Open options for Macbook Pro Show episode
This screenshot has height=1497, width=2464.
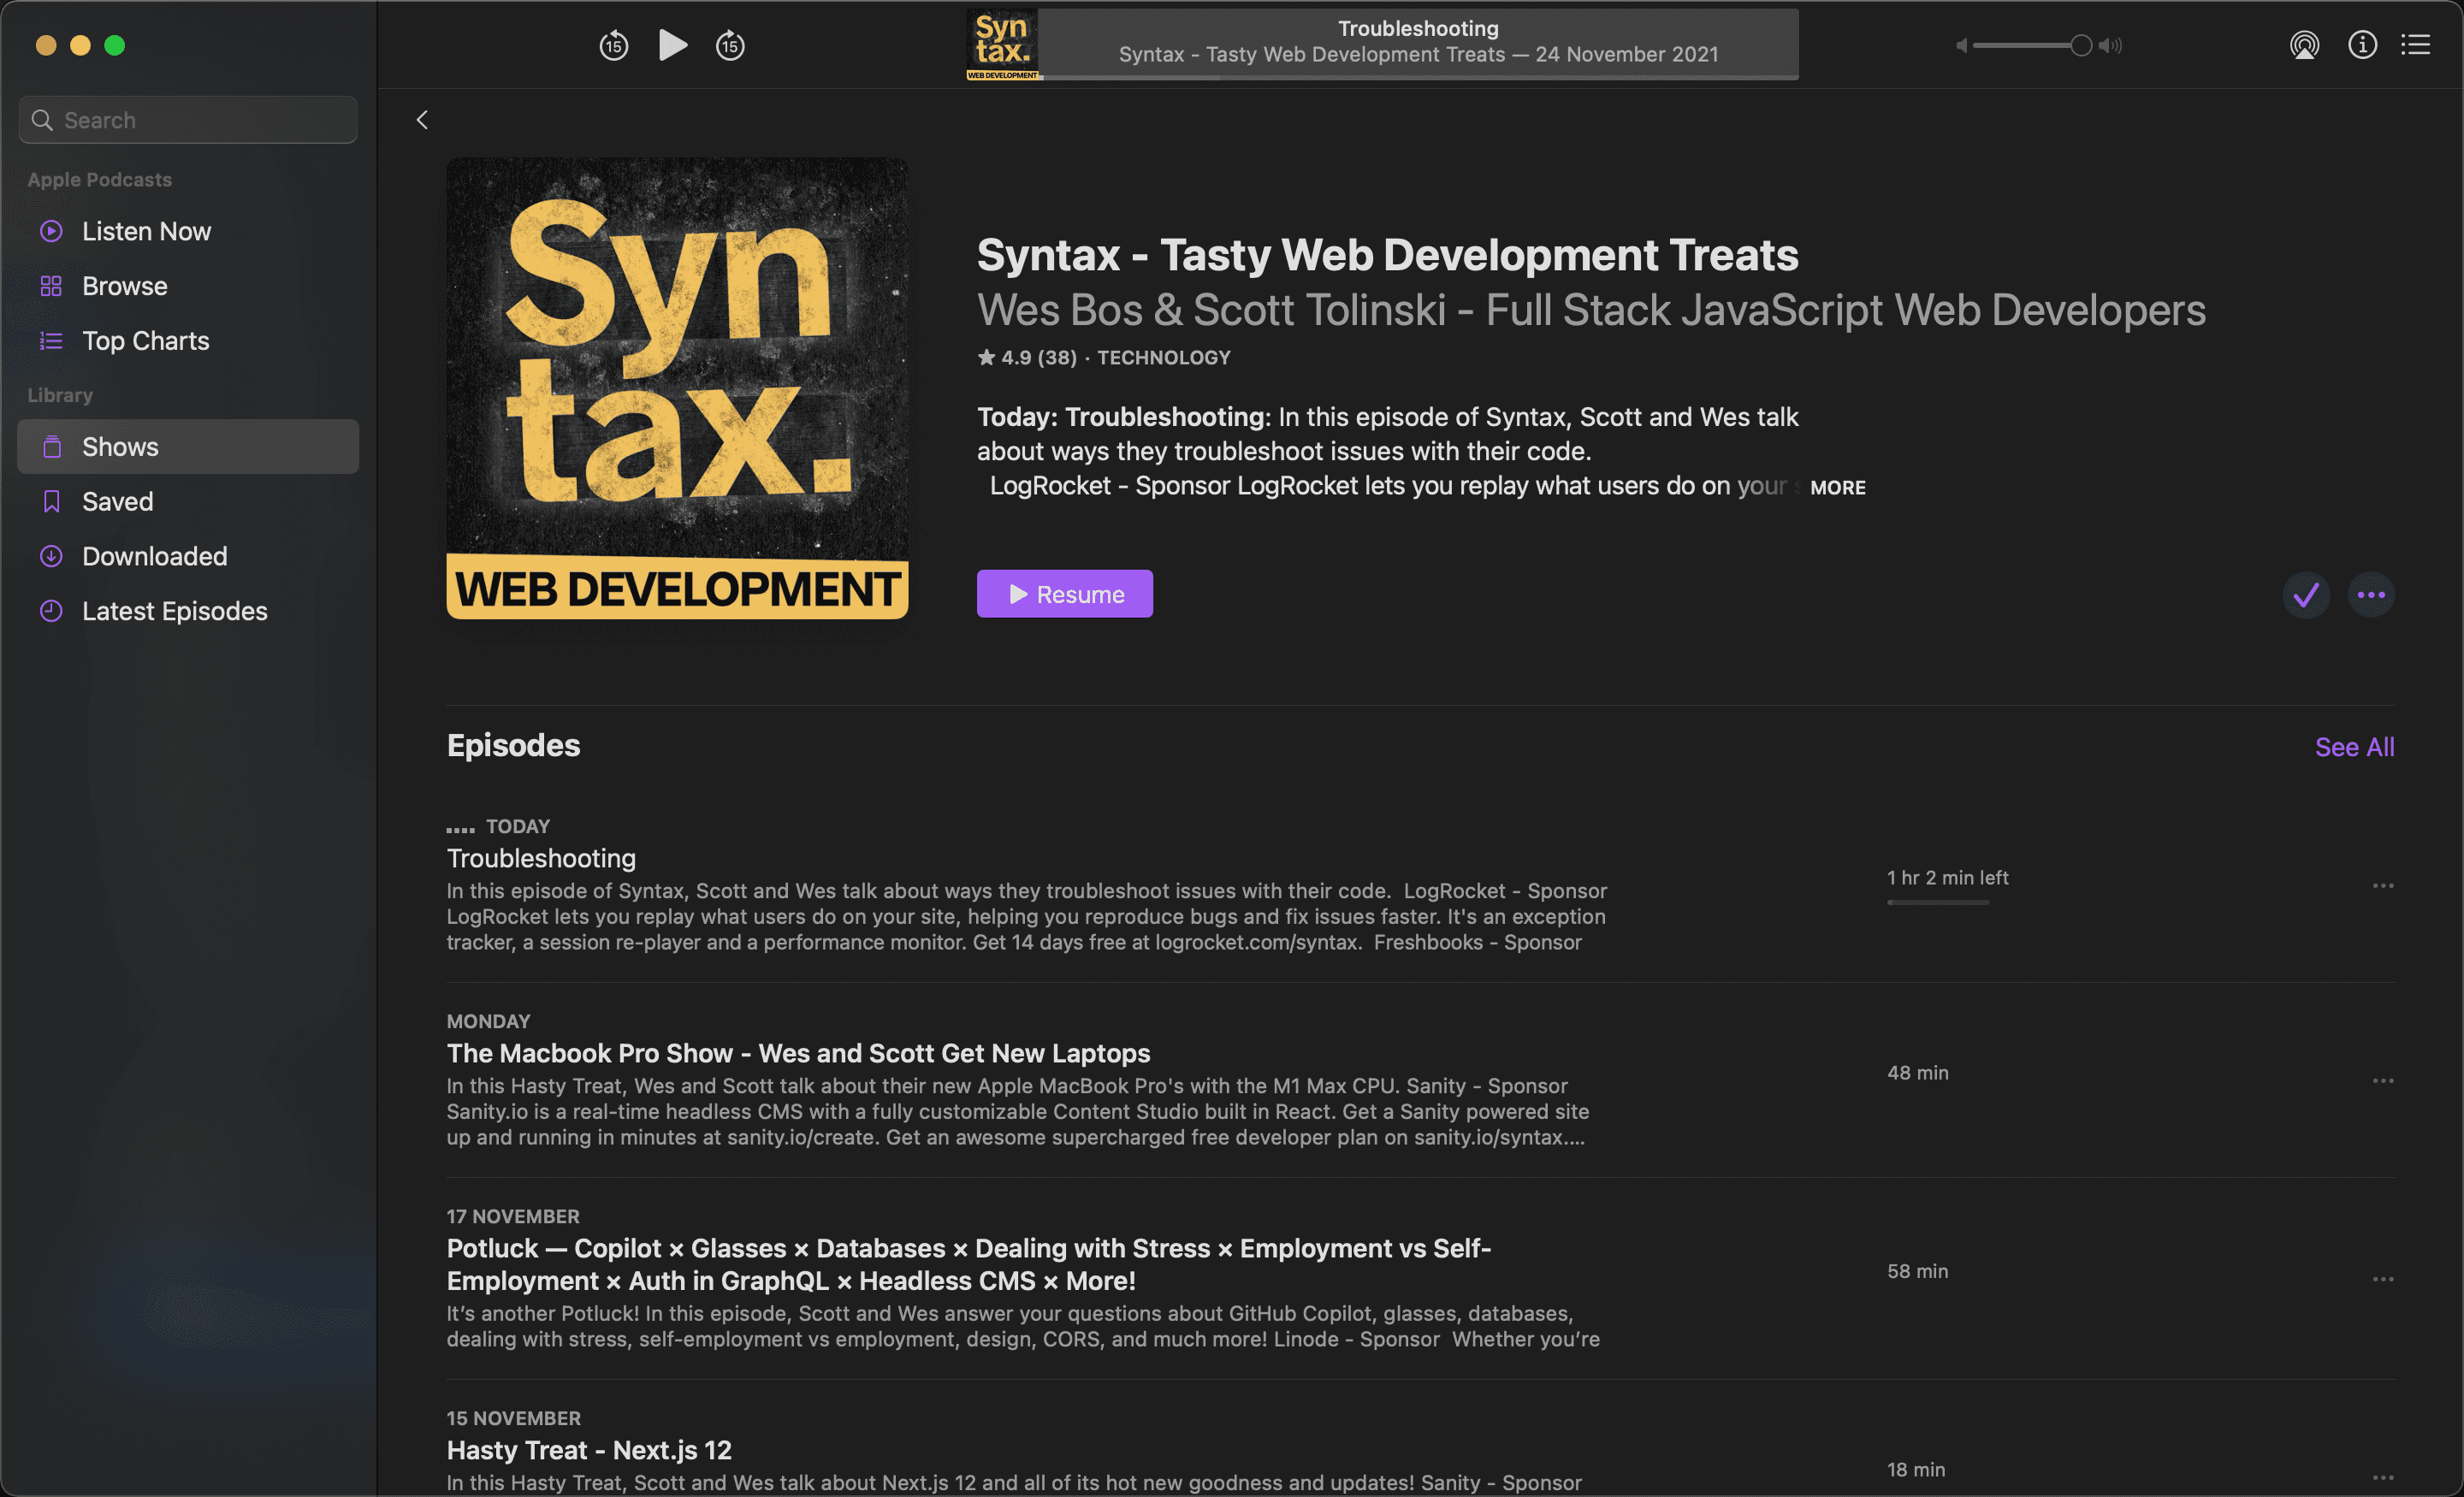click(x=2383, y=1081)
